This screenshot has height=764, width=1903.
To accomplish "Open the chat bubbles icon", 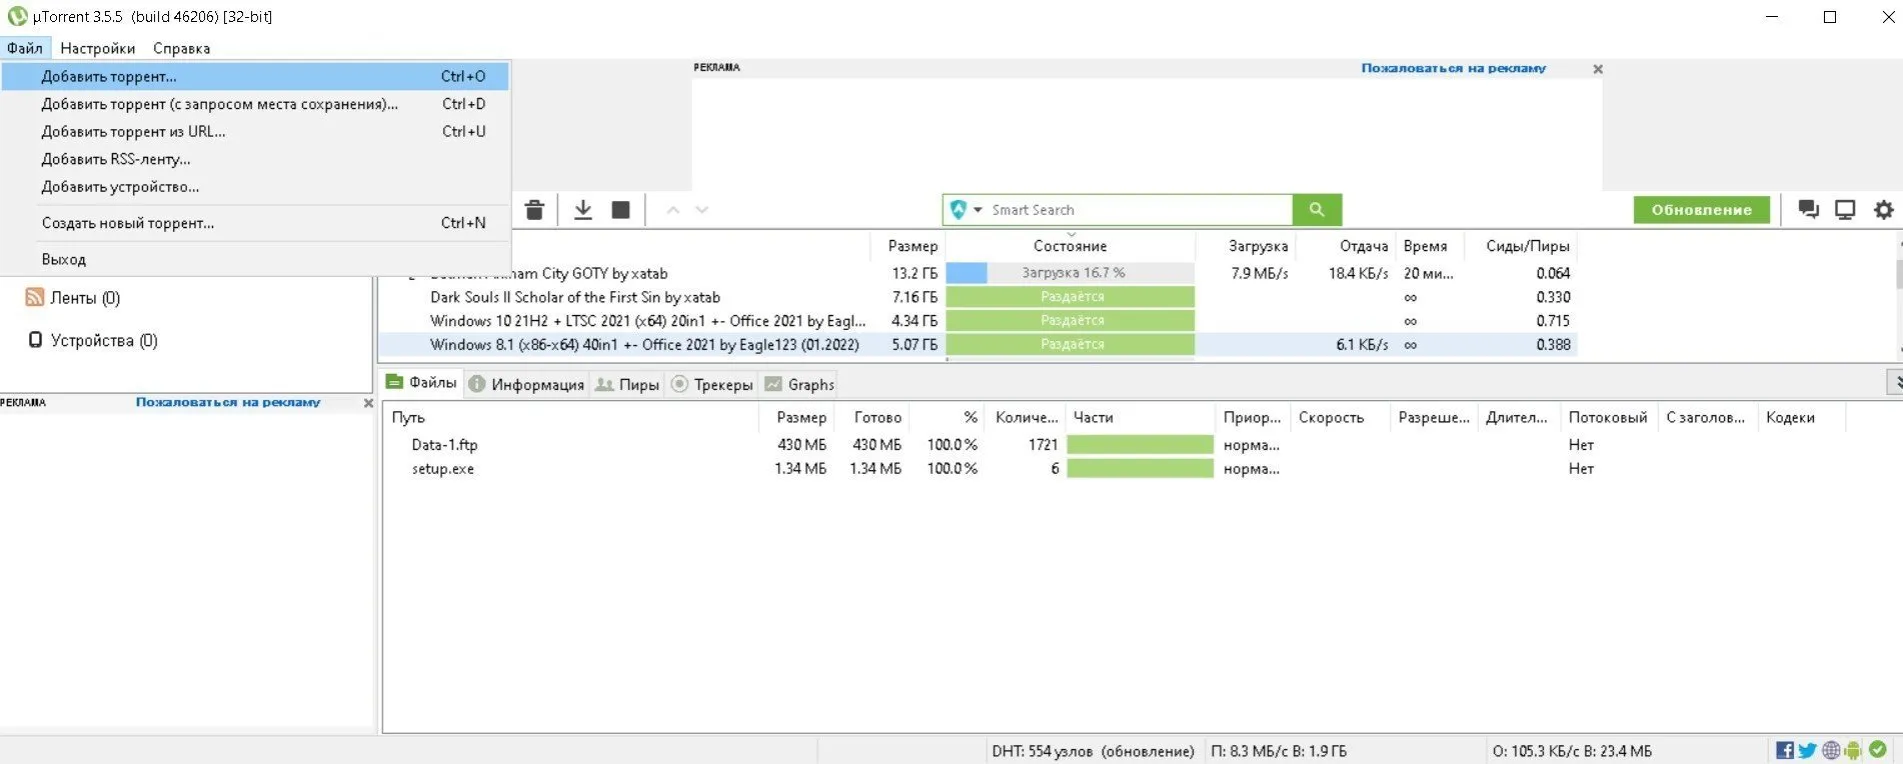I will coord(1808,209).
